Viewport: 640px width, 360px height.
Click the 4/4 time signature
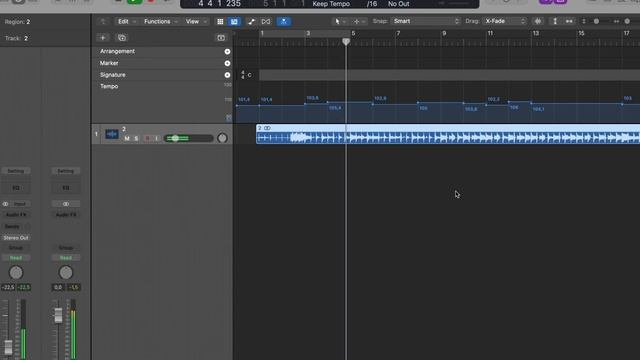(243, 75)
